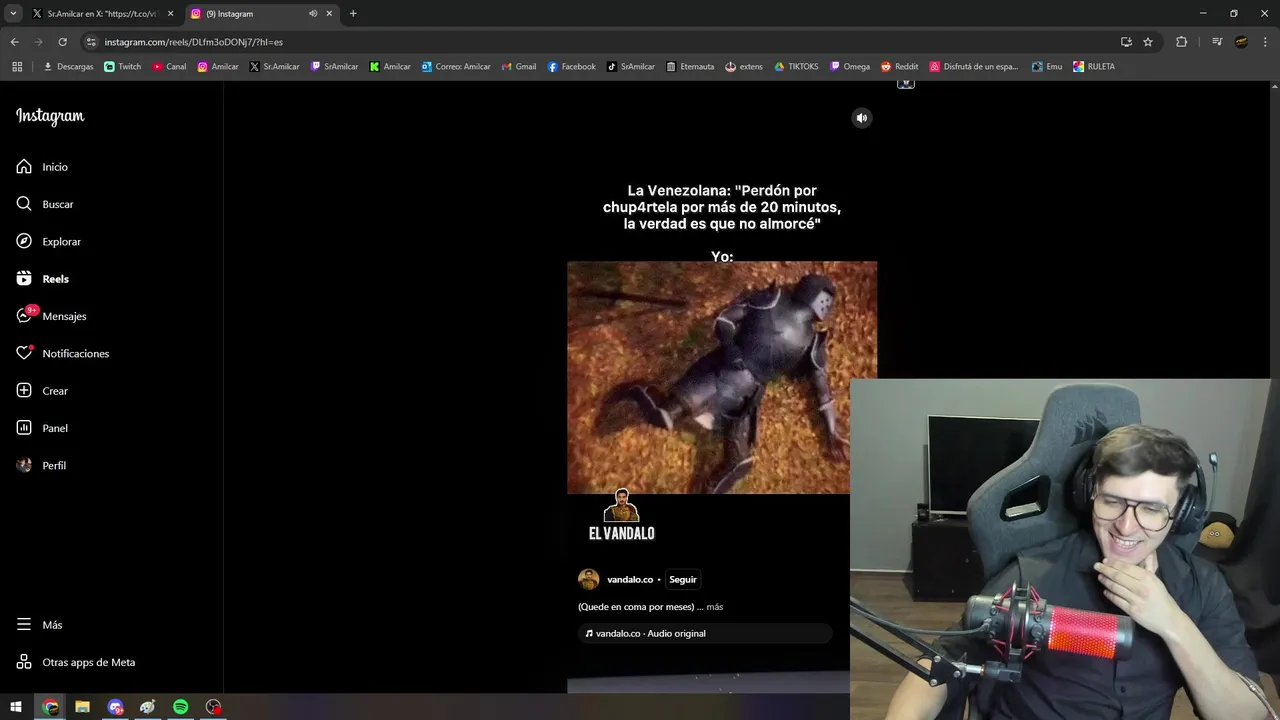Open extens bookmark
The width and height of the screenshot is (1280, 720).
[x=744, y=67]
